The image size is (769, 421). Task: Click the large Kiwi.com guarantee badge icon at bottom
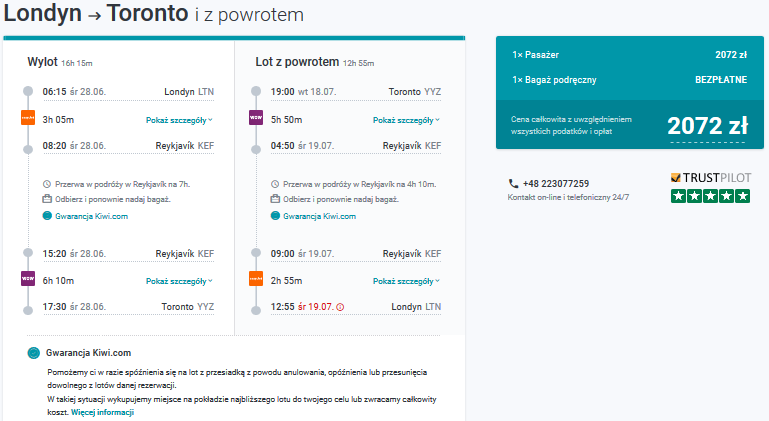point(33,353)
